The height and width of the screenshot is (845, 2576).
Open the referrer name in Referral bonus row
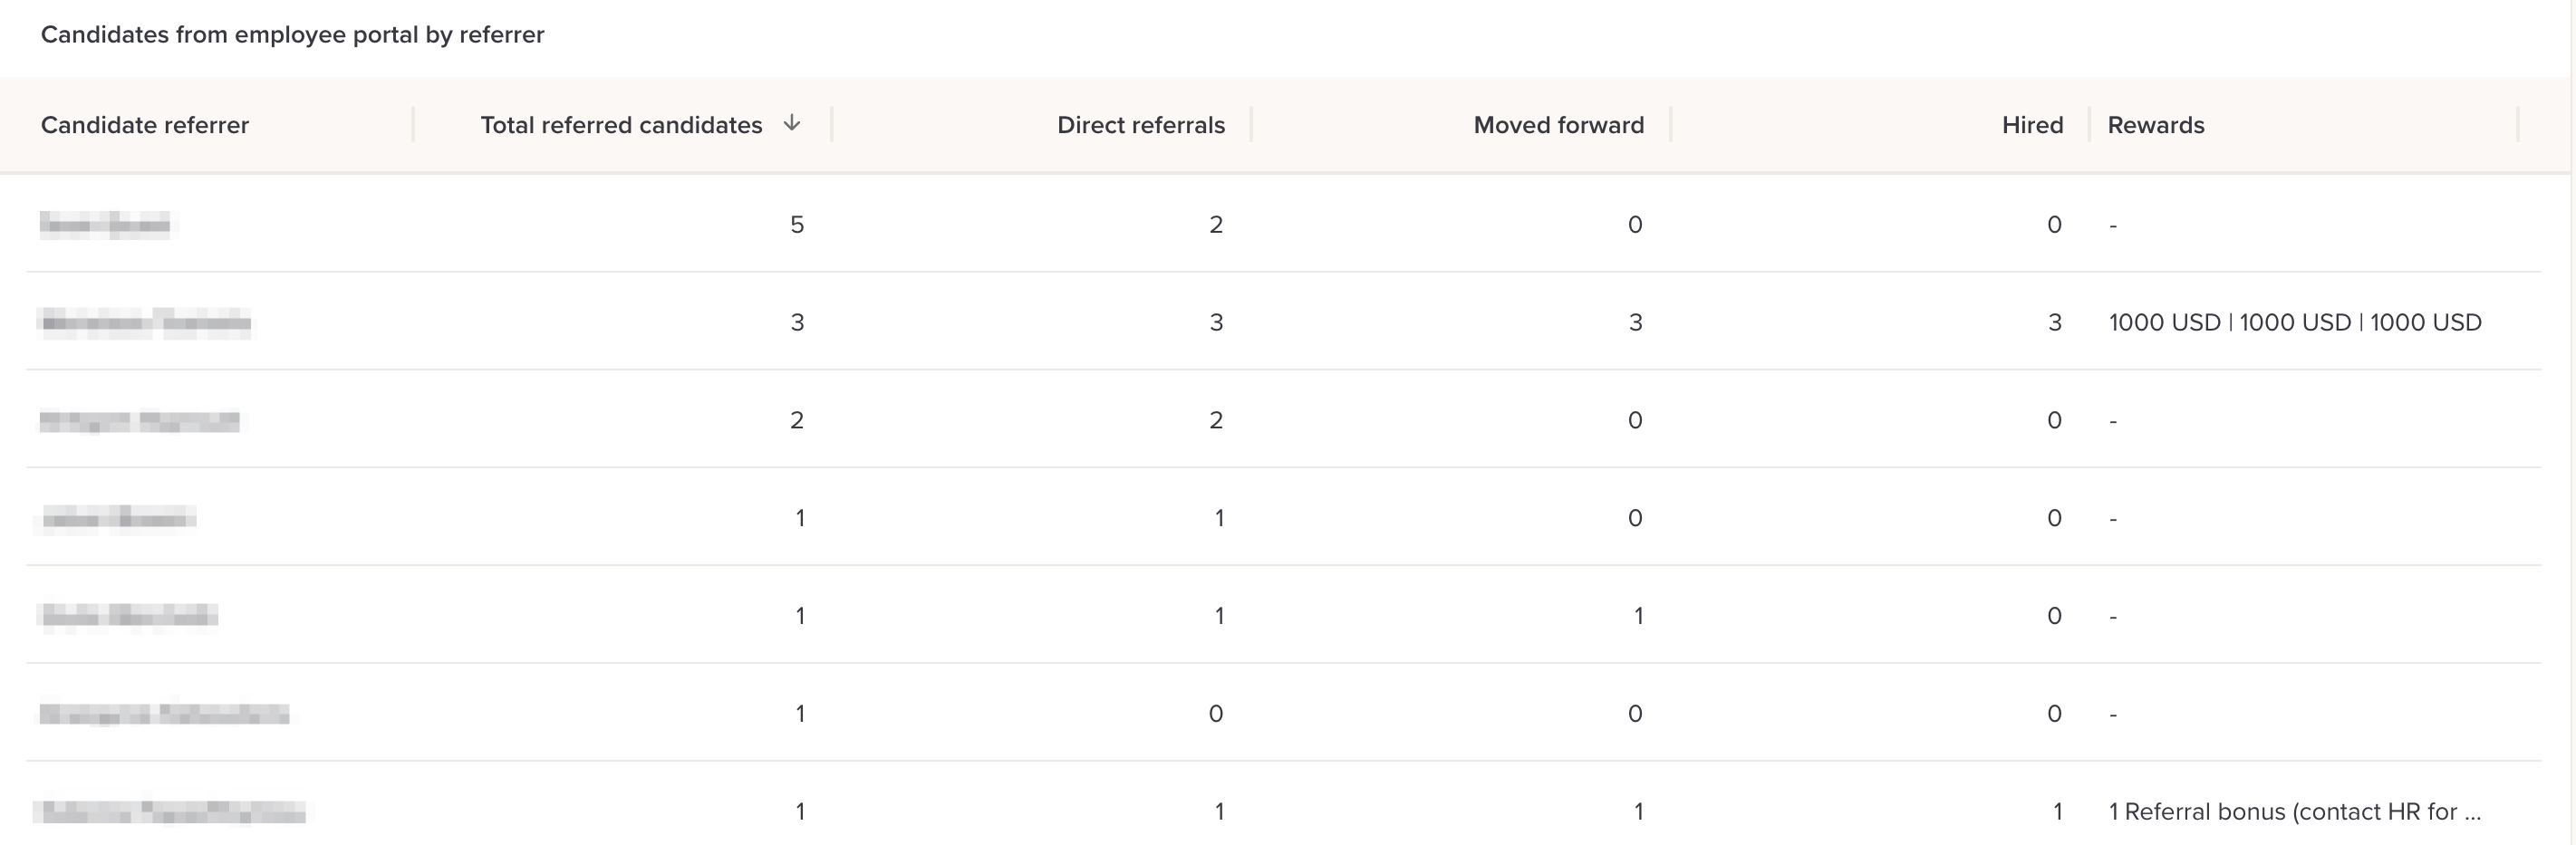tap(170, 811)
